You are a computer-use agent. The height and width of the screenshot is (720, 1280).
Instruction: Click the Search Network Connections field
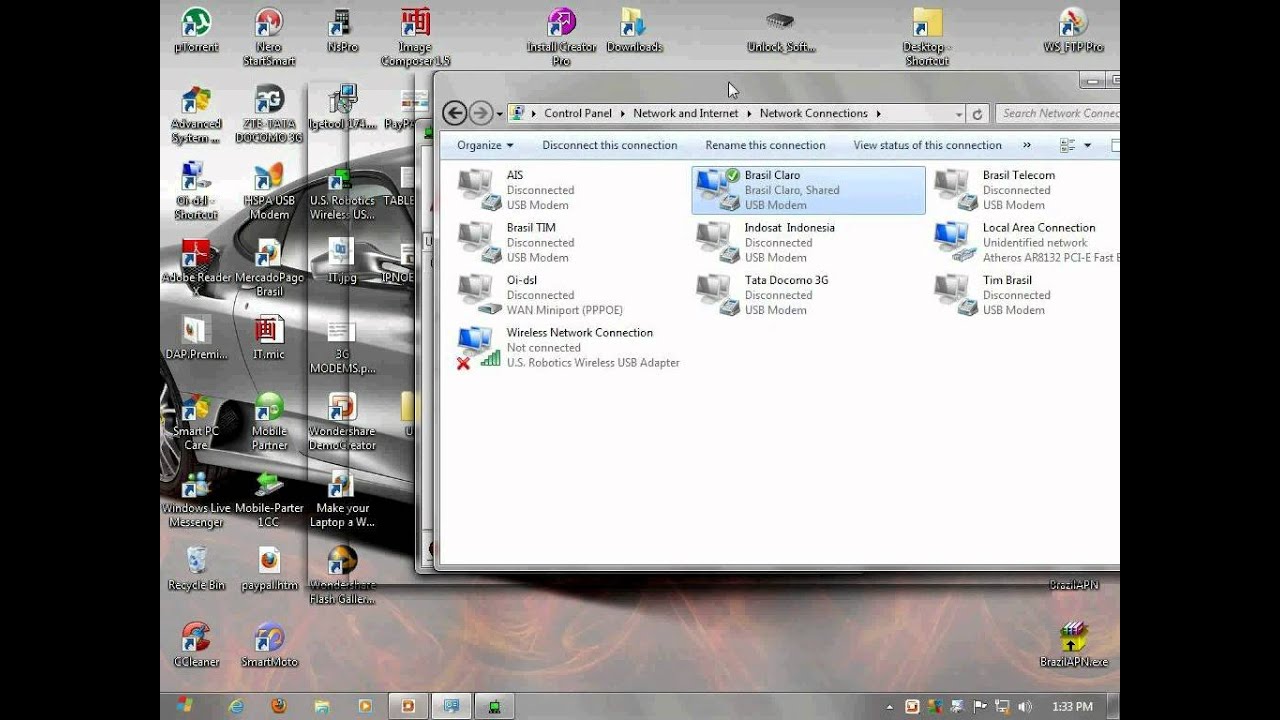click(x=1058, y=114)
